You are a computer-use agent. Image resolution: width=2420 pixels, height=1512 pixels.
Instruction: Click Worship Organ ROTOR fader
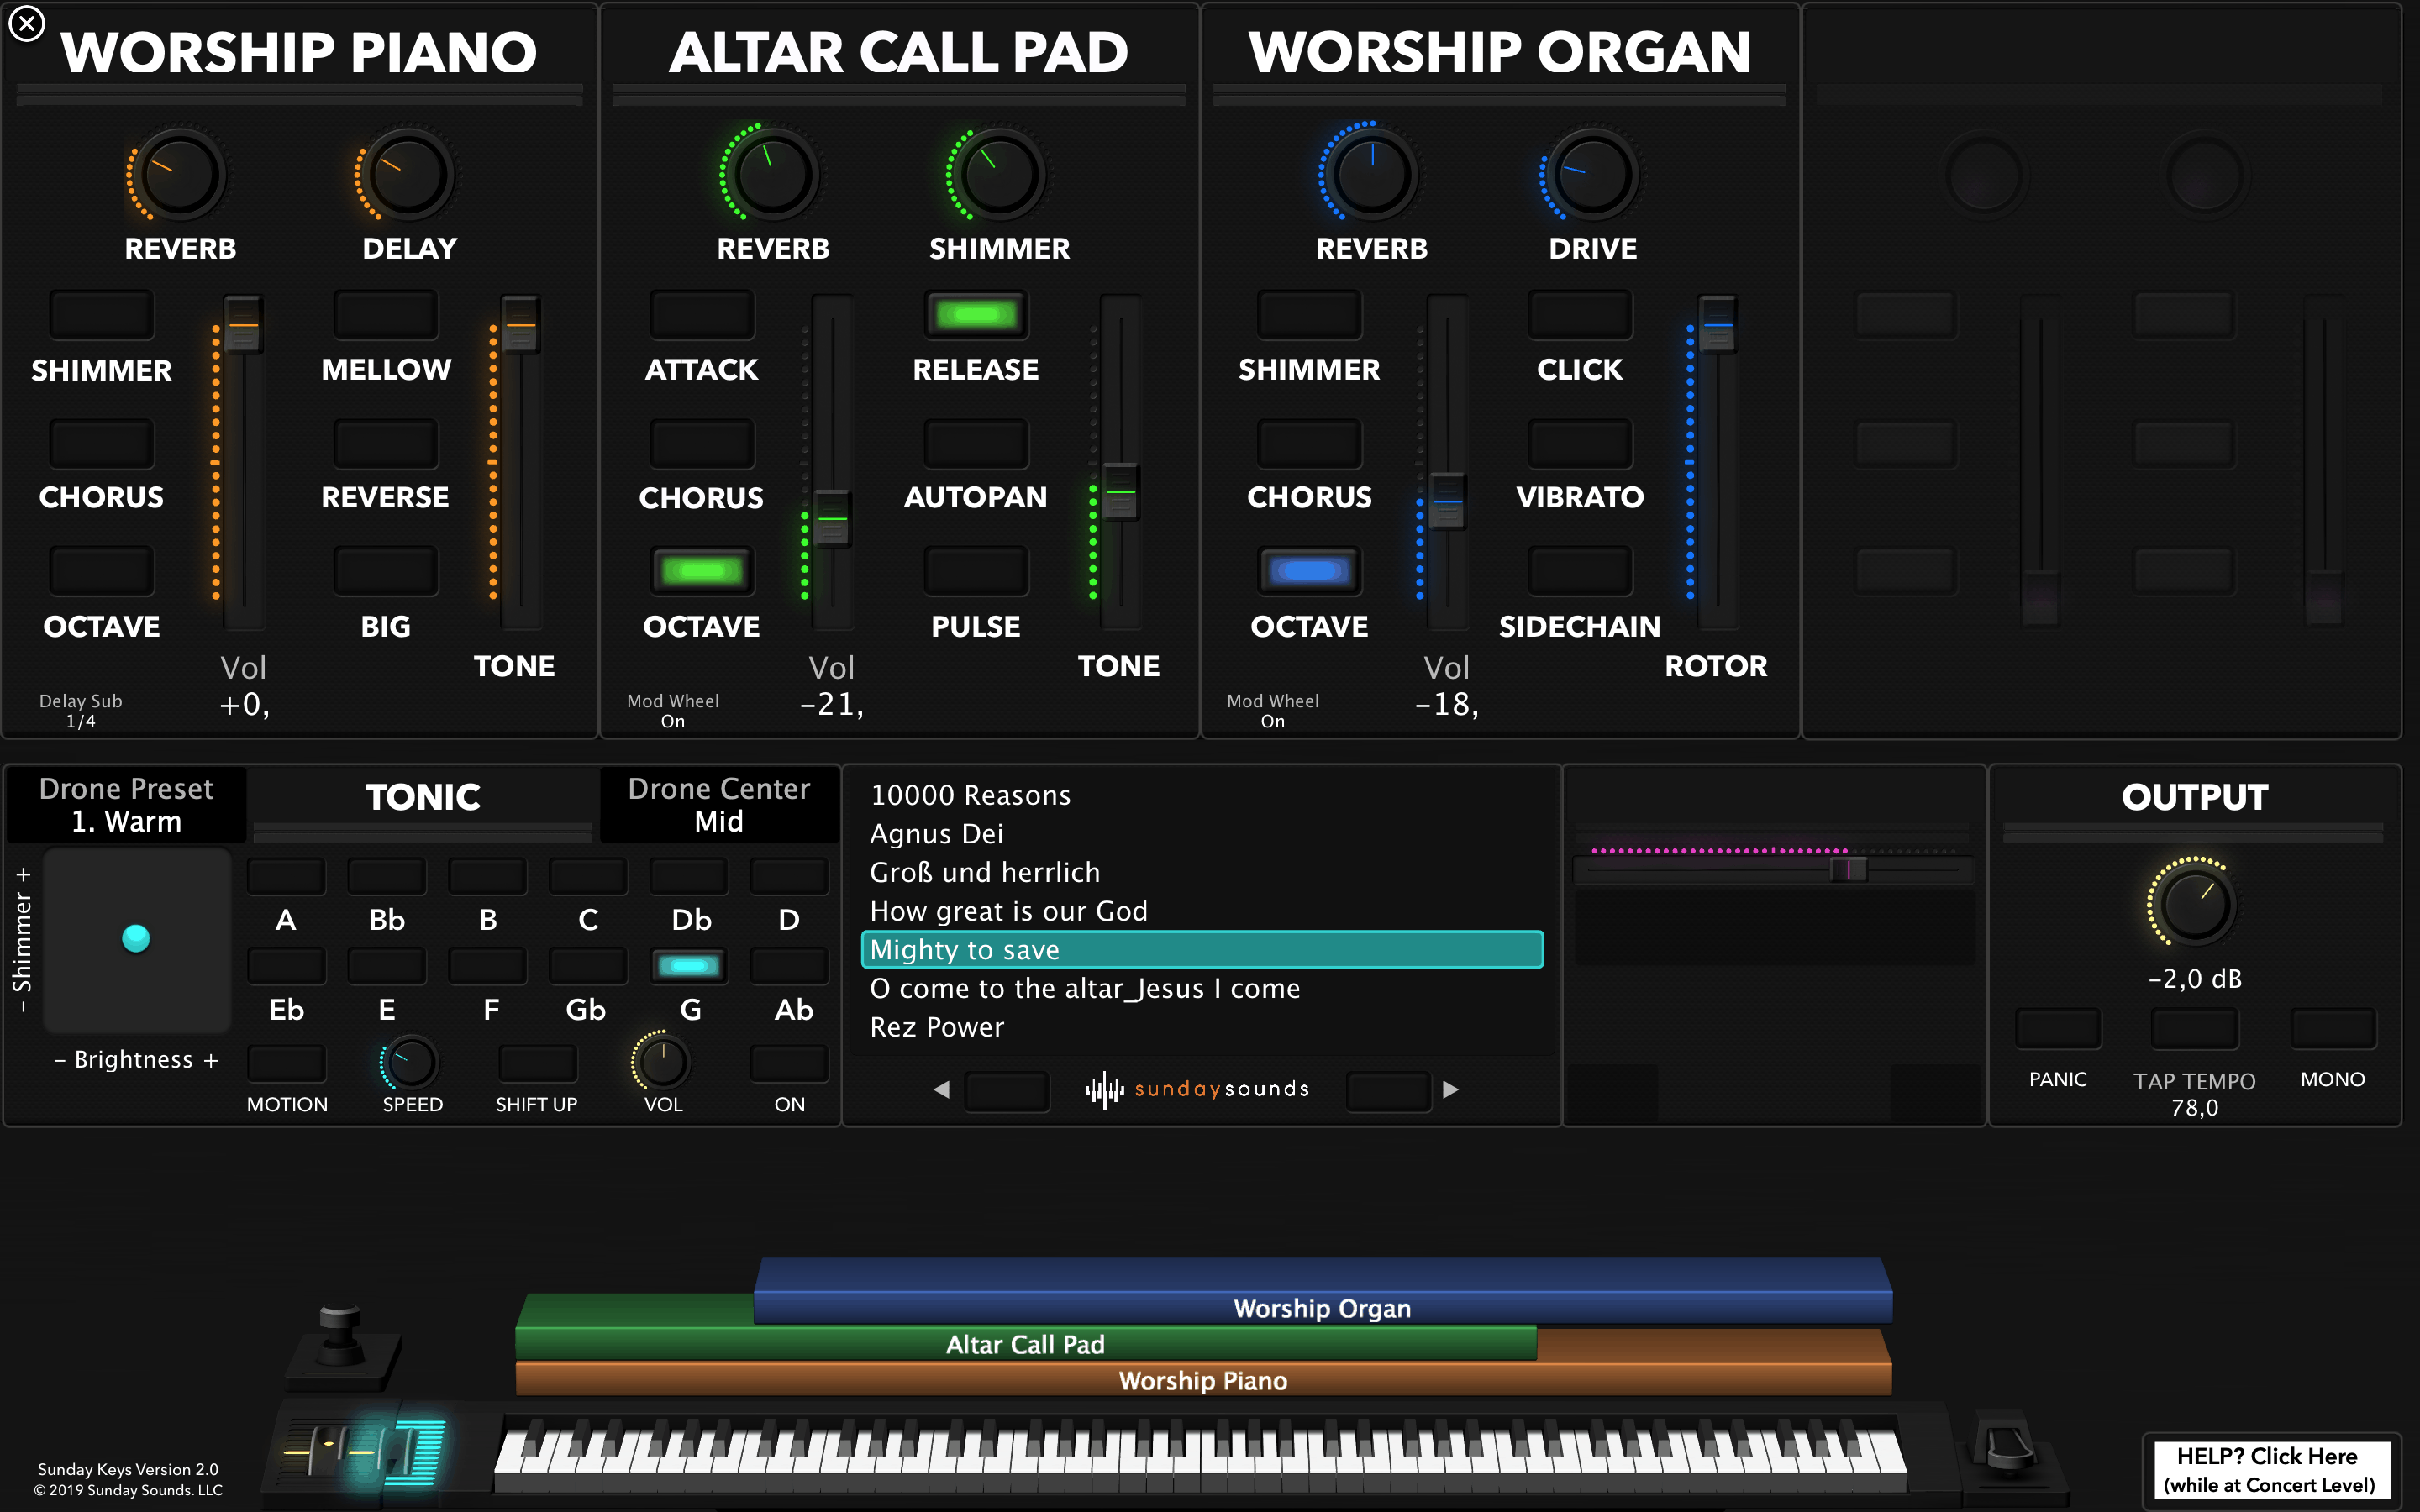pos(1717,325)
